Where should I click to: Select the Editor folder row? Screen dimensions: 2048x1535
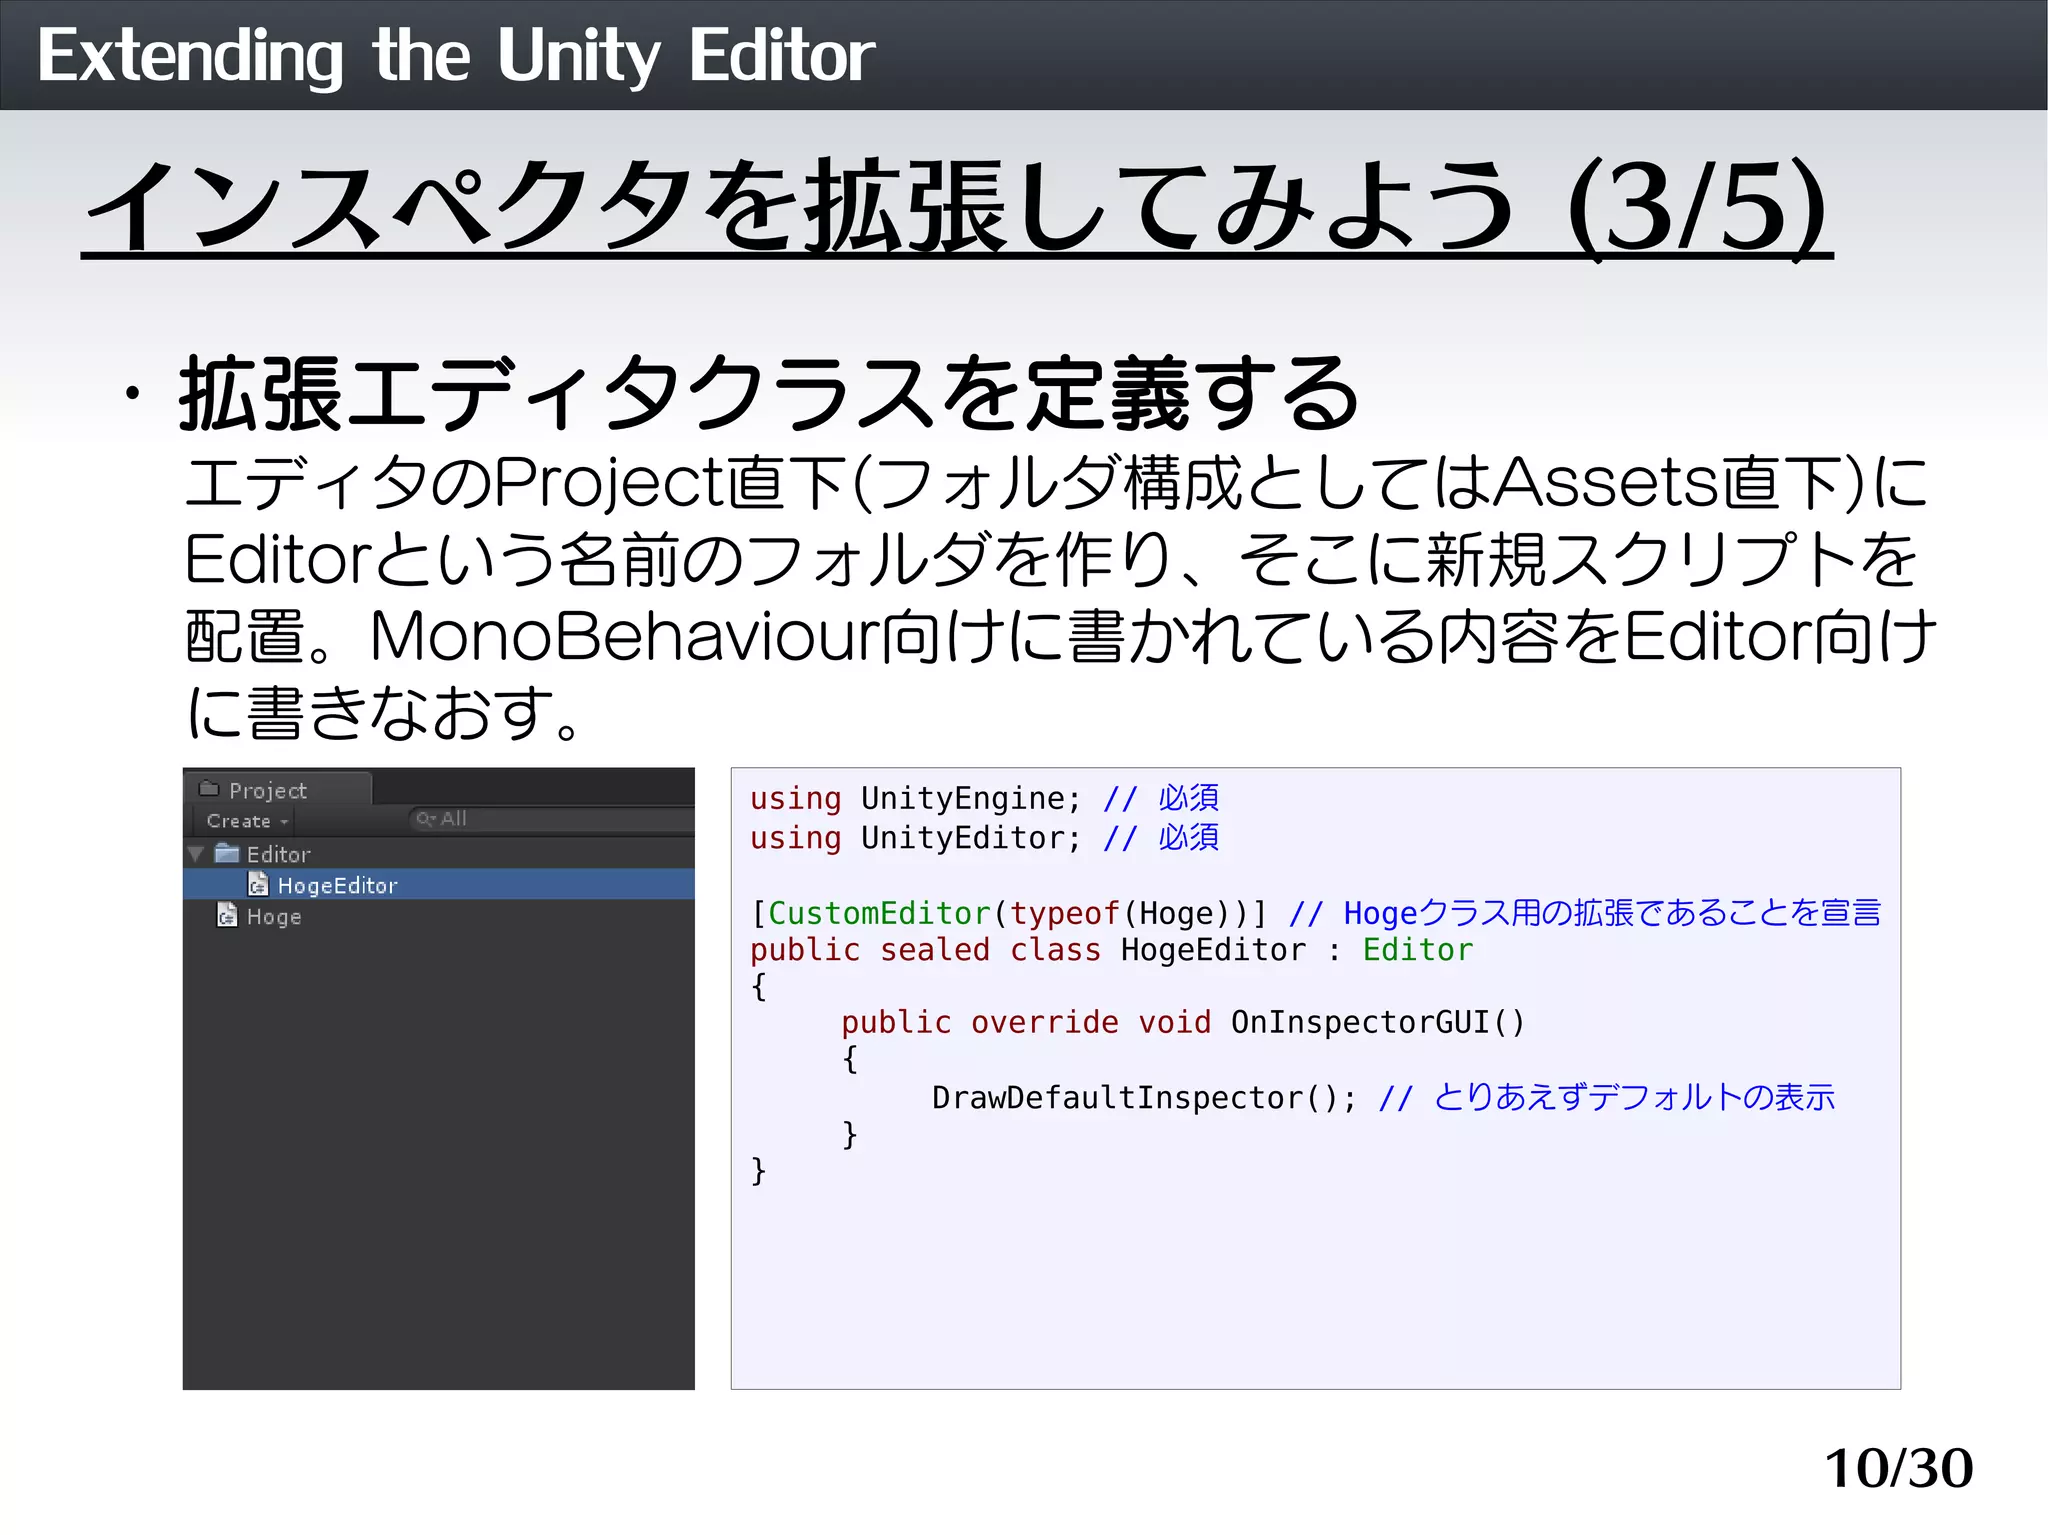pos(439,854)
